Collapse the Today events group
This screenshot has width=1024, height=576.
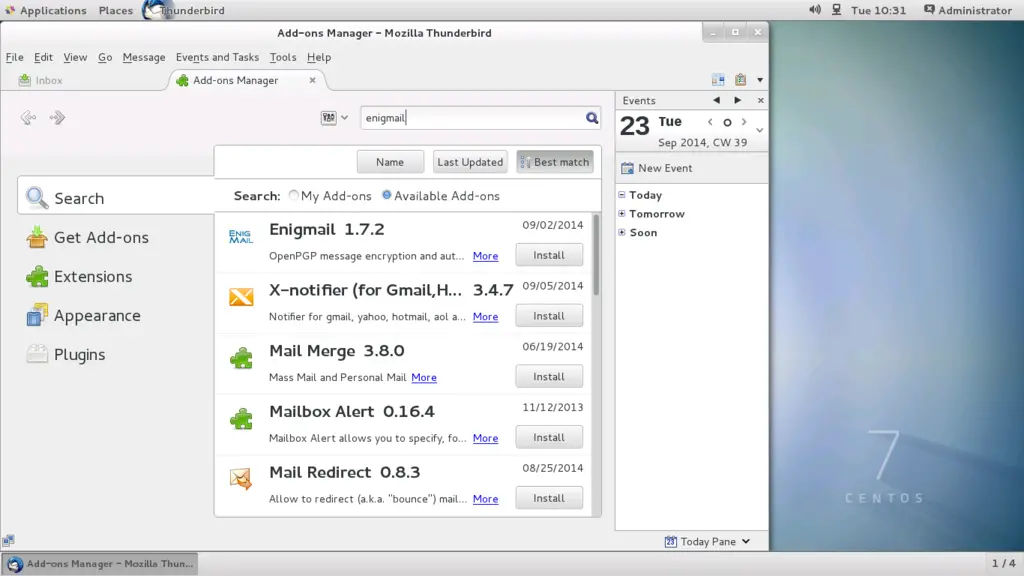622,195
